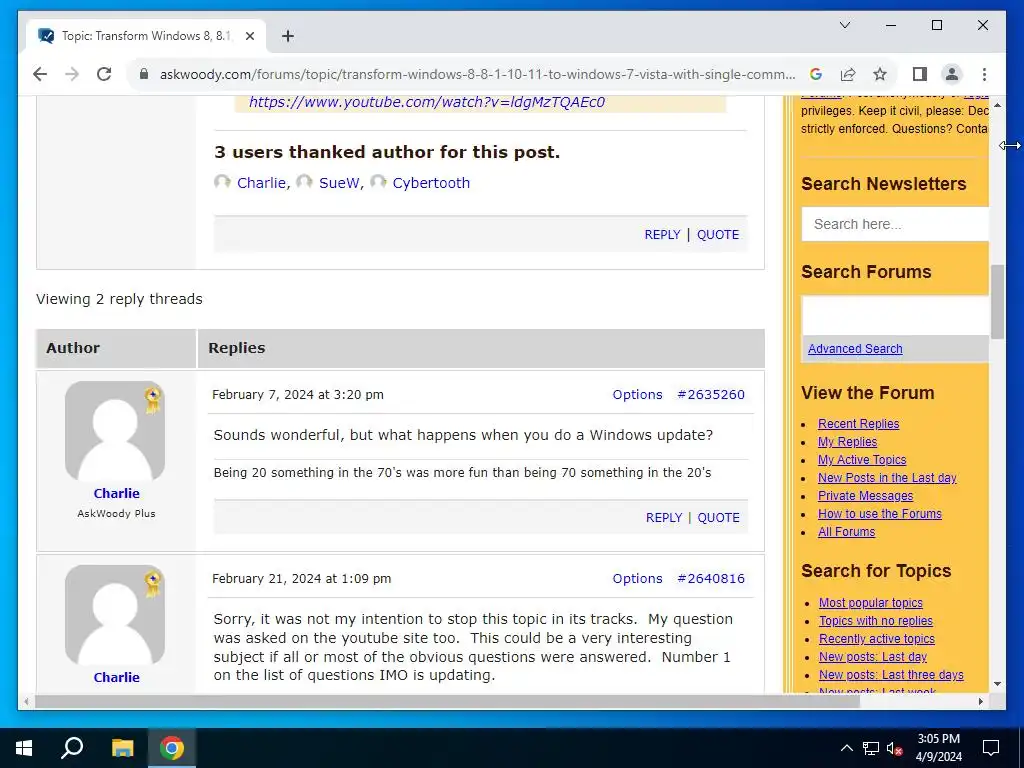Click Charlie's avatar on February 7 reply
Screen dimensions: 1024x768
[115, 431]
